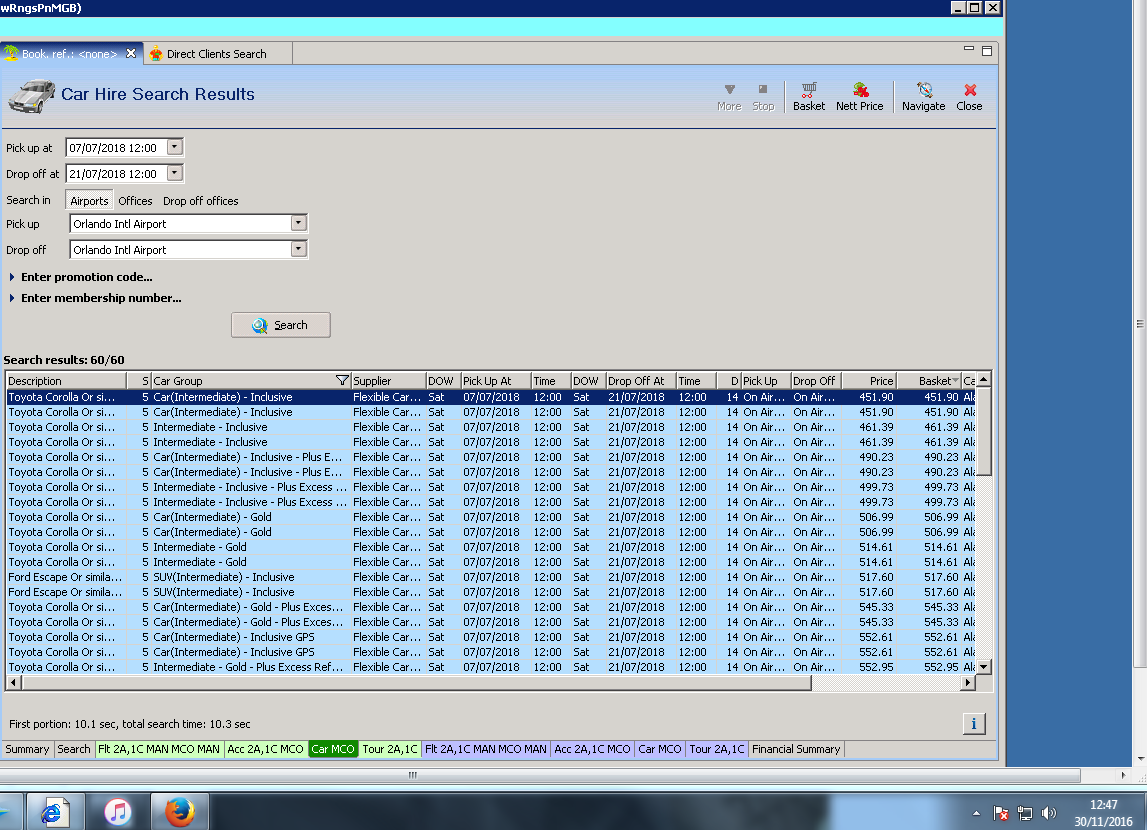Close the Book. ref. tab
Screen dimensions: 1147x830
tap(131, 53)
